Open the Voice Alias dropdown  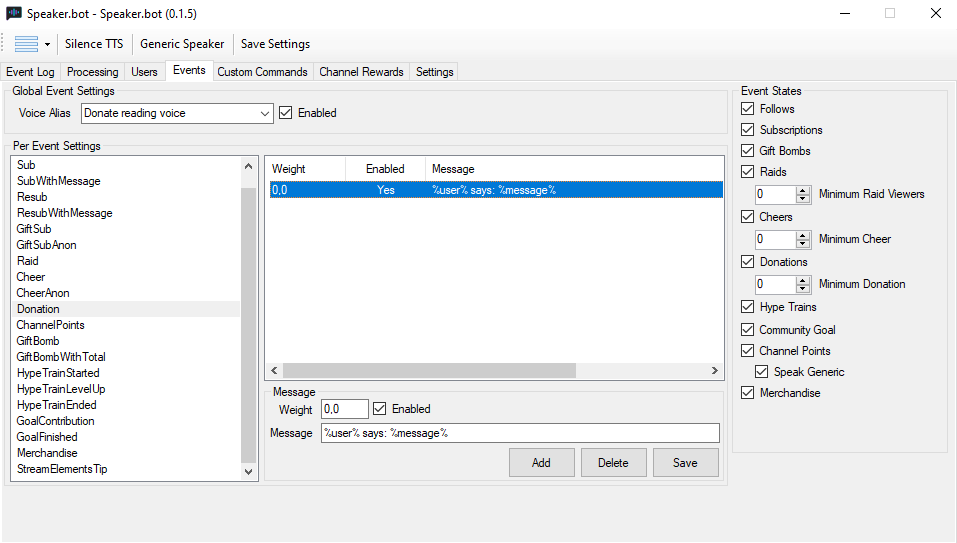265,114
